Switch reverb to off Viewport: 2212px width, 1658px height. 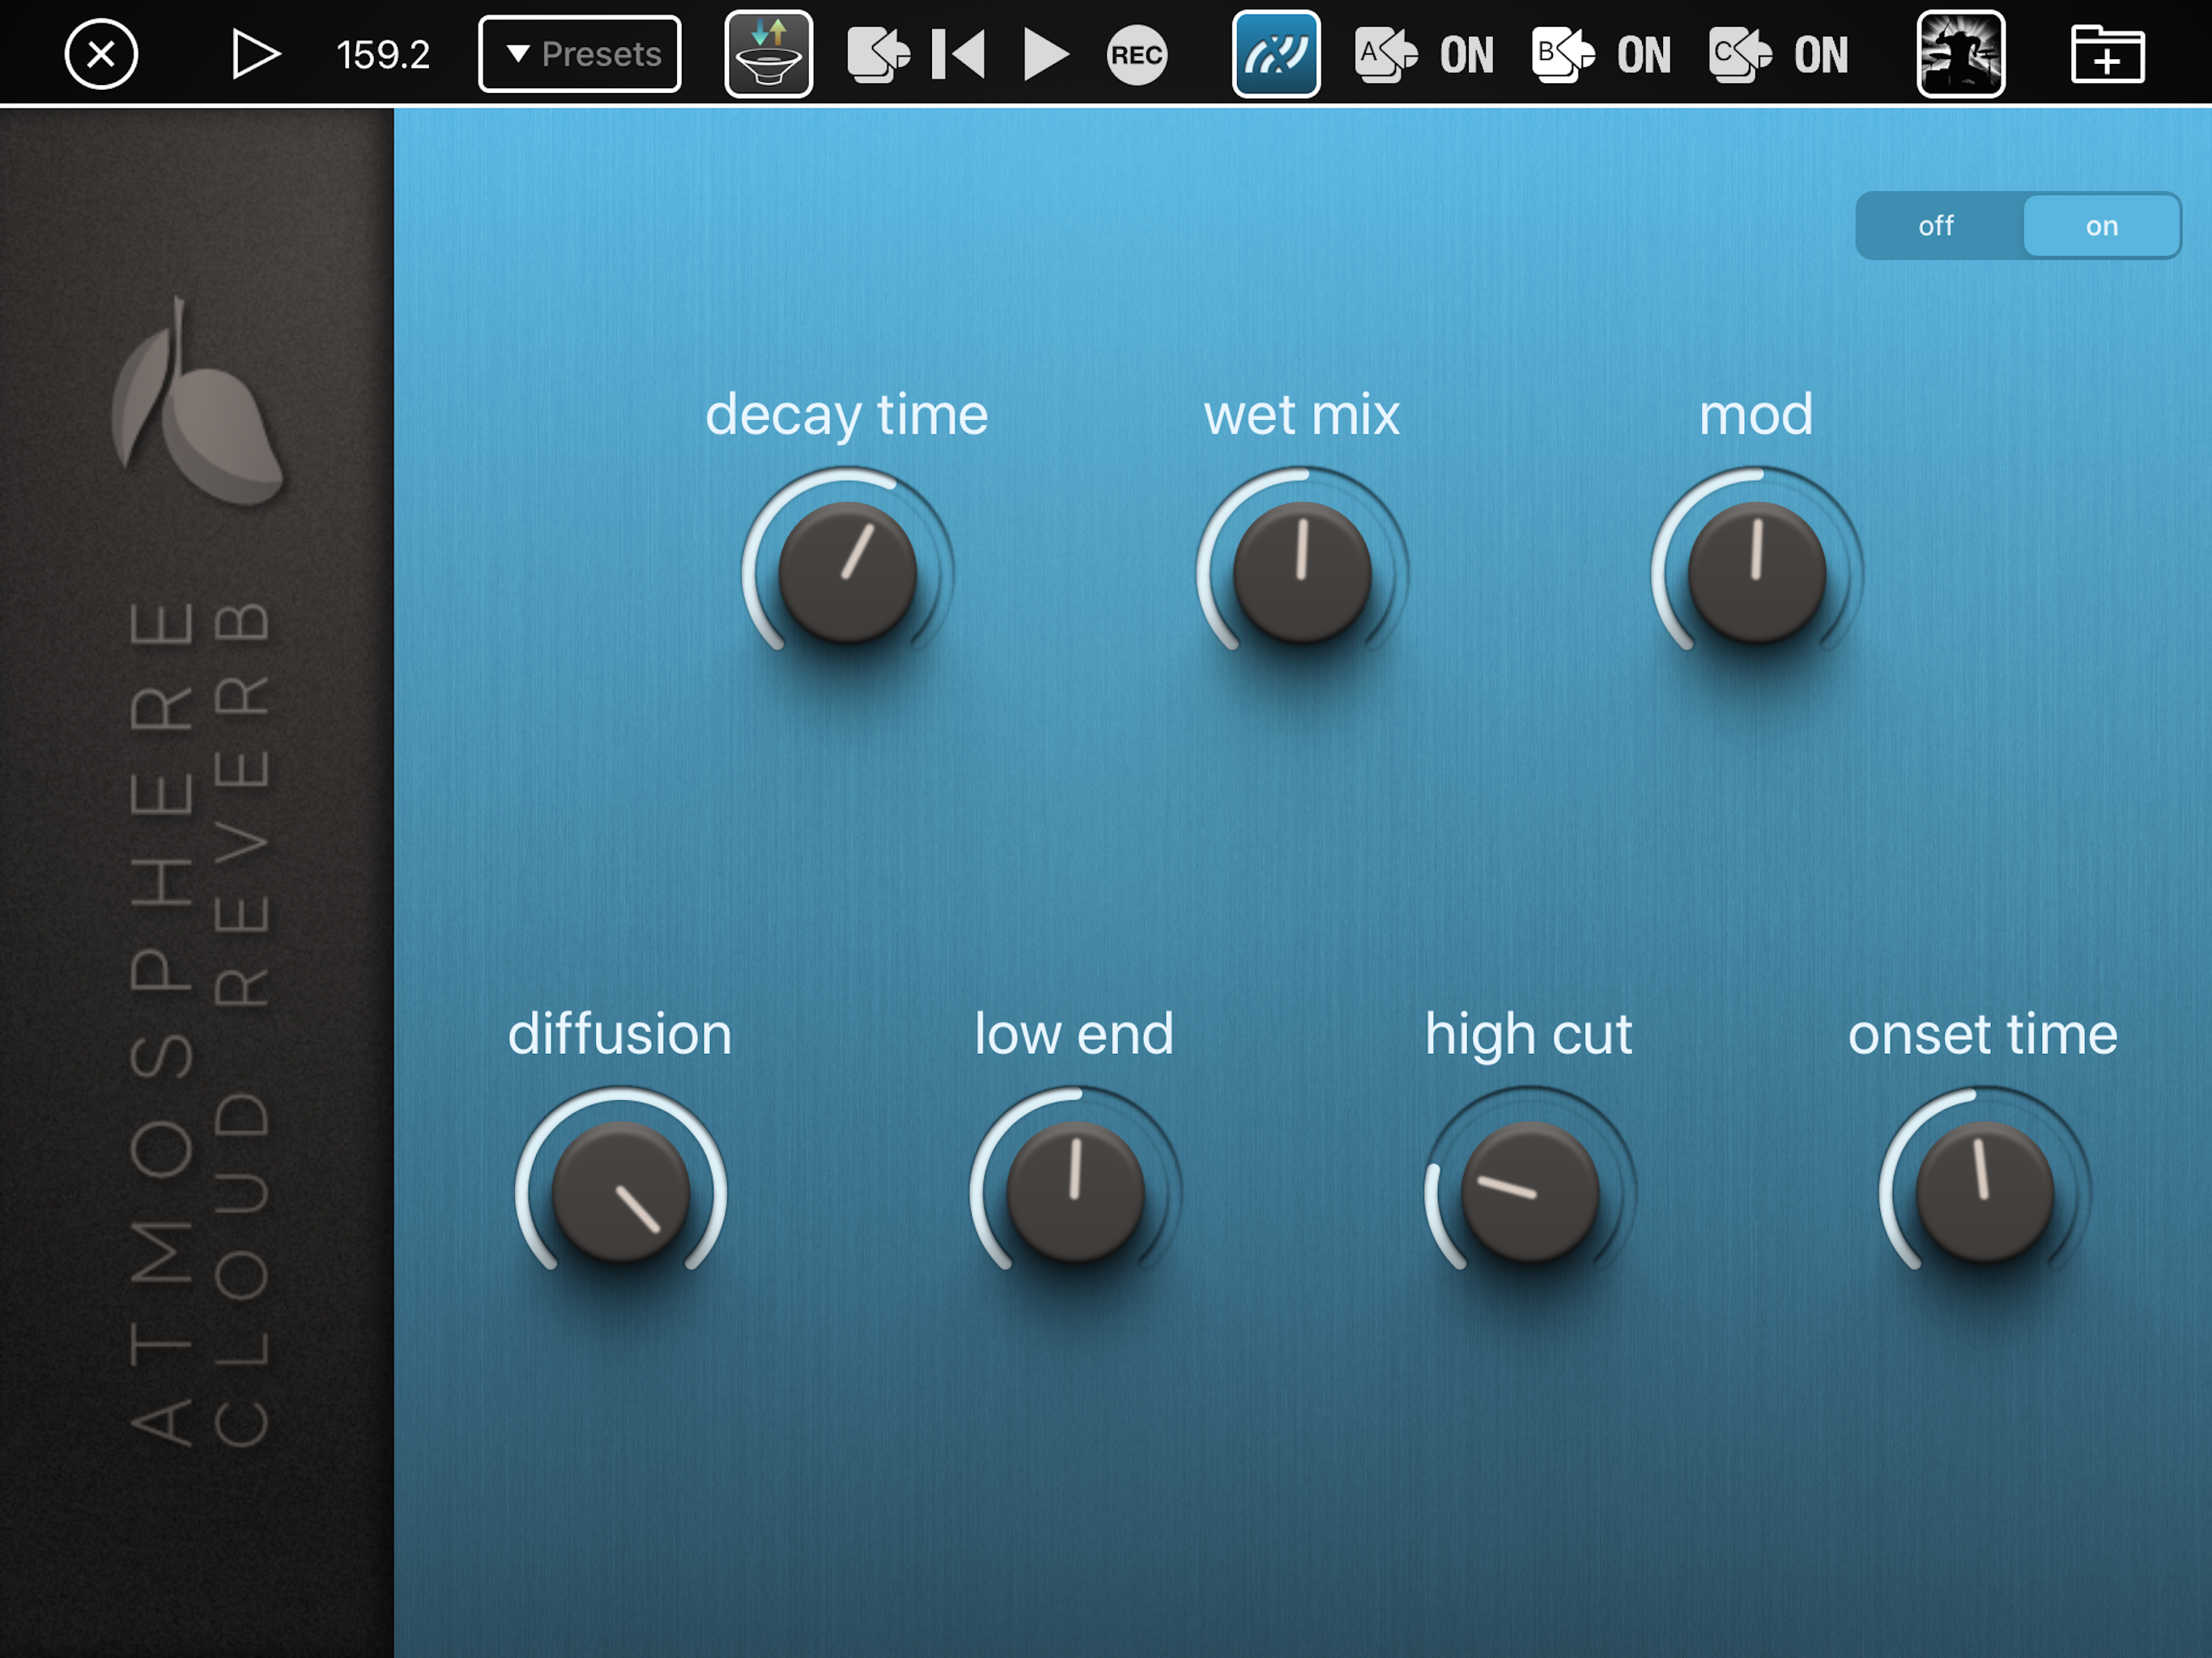(1938, 226)
